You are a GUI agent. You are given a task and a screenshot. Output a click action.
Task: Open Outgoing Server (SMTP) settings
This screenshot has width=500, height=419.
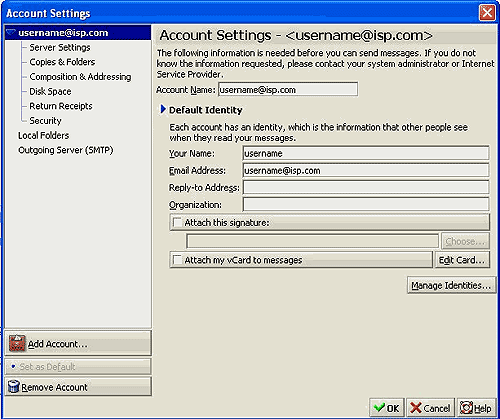[x=66, y=150]
